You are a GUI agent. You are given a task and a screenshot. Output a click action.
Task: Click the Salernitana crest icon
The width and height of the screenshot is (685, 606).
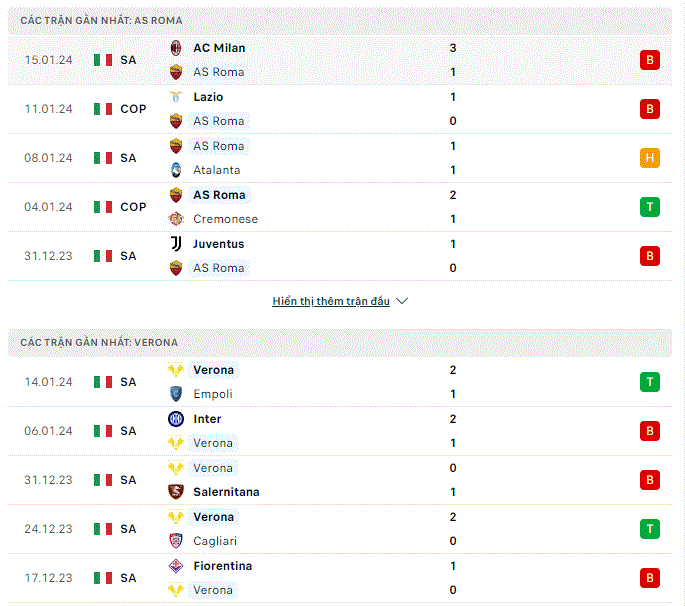point(176,492)
